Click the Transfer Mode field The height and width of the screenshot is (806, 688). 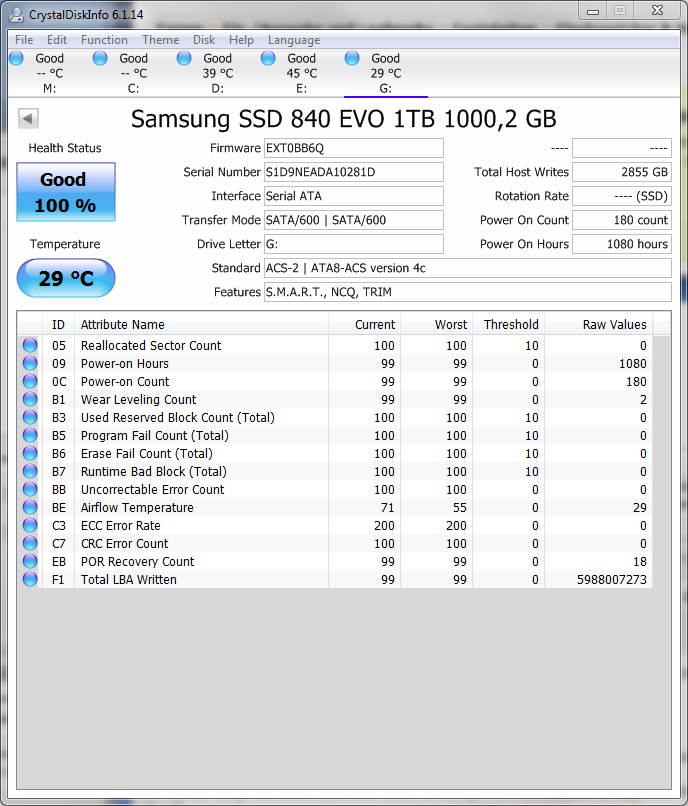tap(354, 220)
